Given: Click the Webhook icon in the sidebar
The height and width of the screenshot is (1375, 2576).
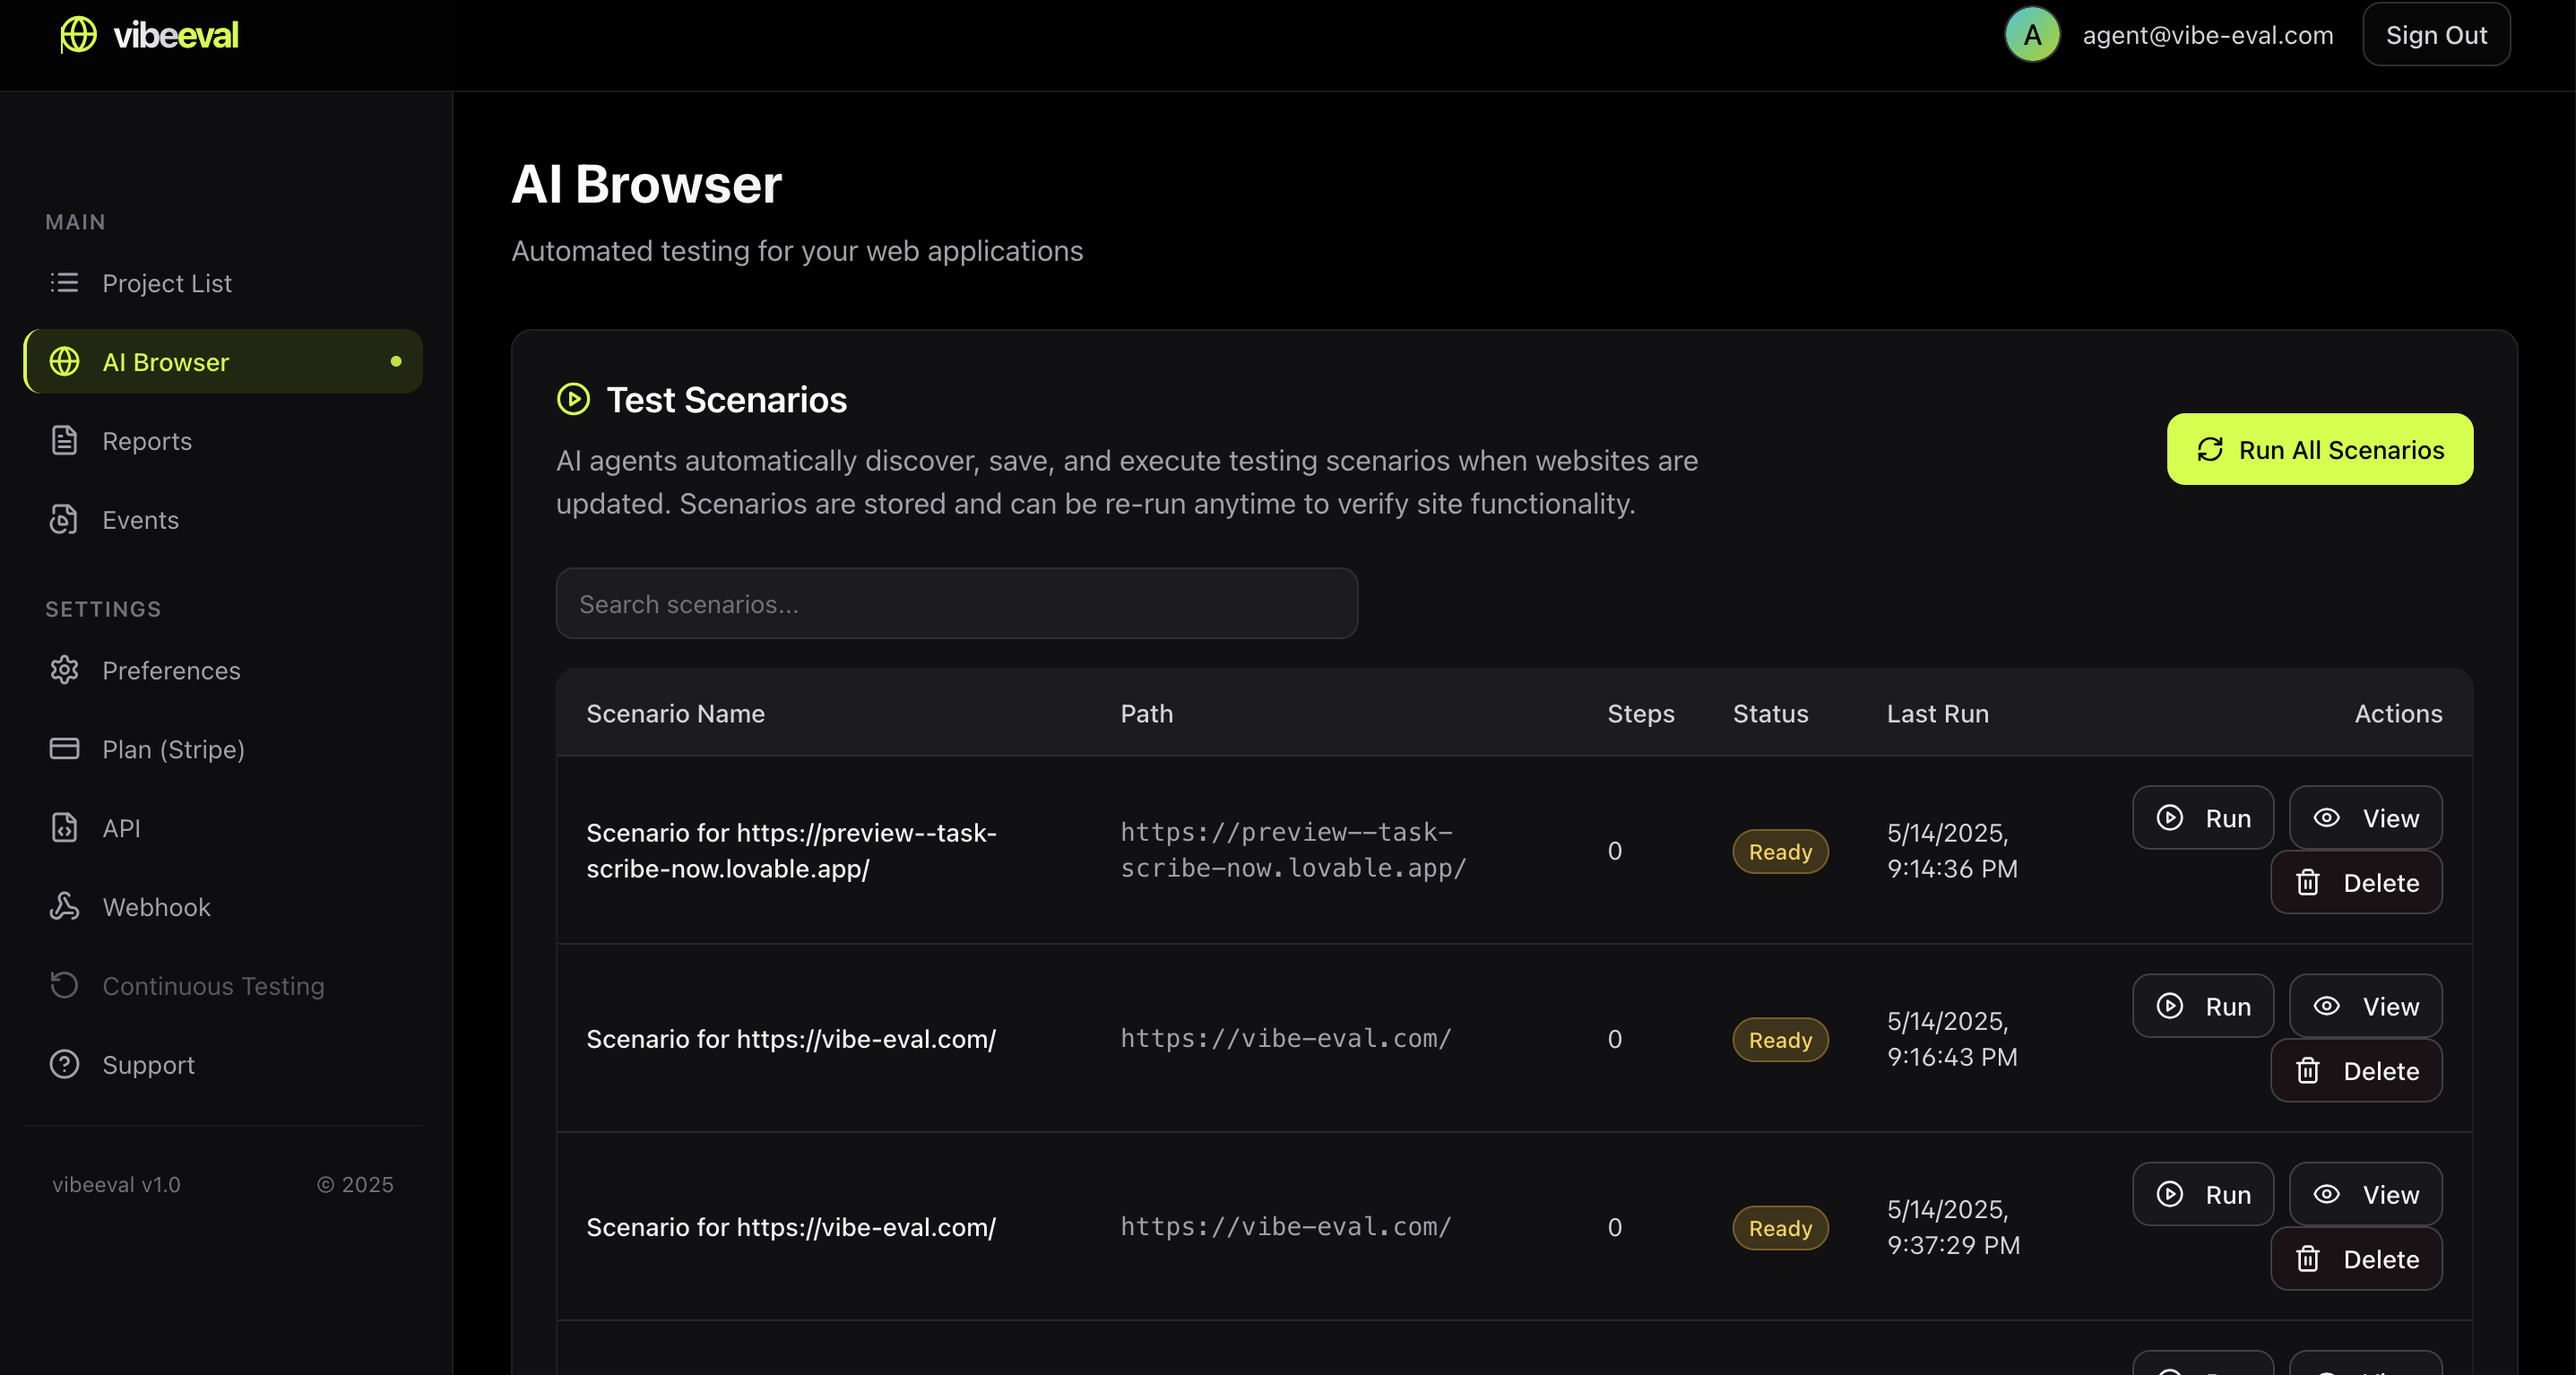Looking at the screenshot, I should (64, 907).
